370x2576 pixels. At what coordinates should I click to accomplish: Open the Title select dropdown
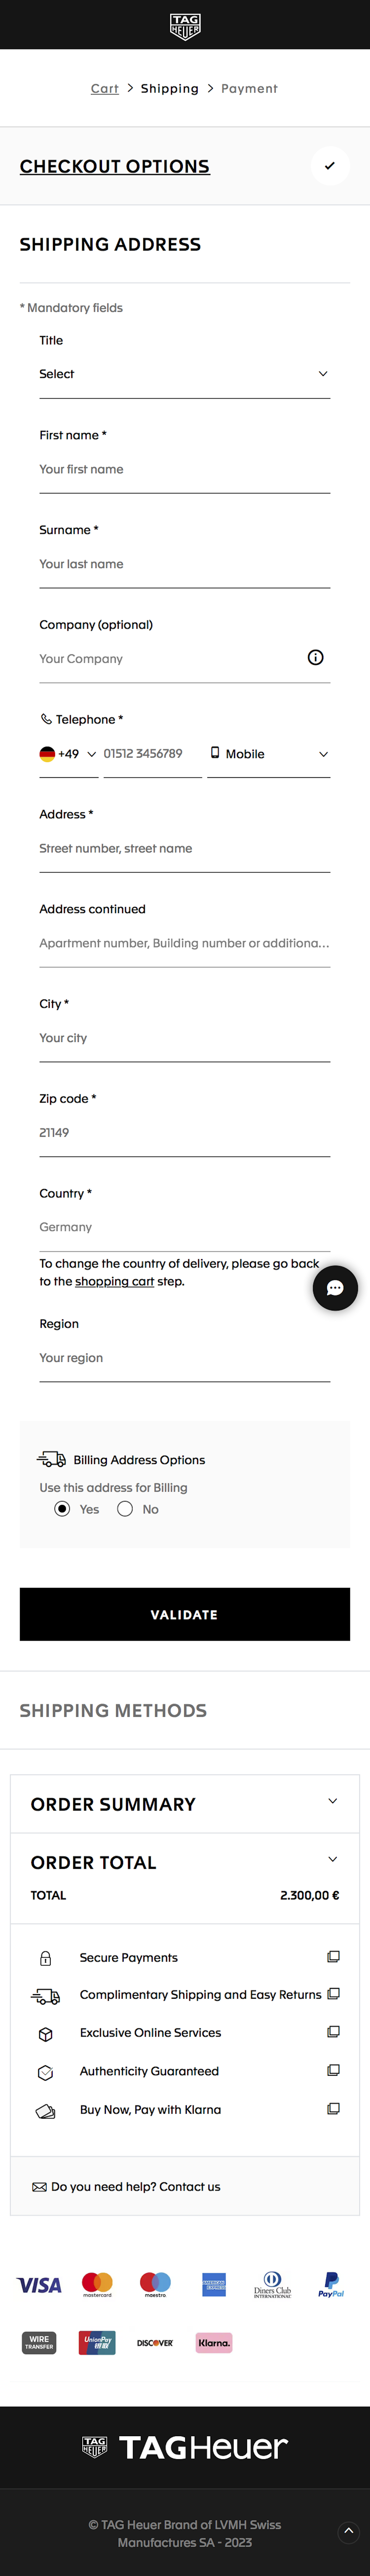tap(185, 374)
